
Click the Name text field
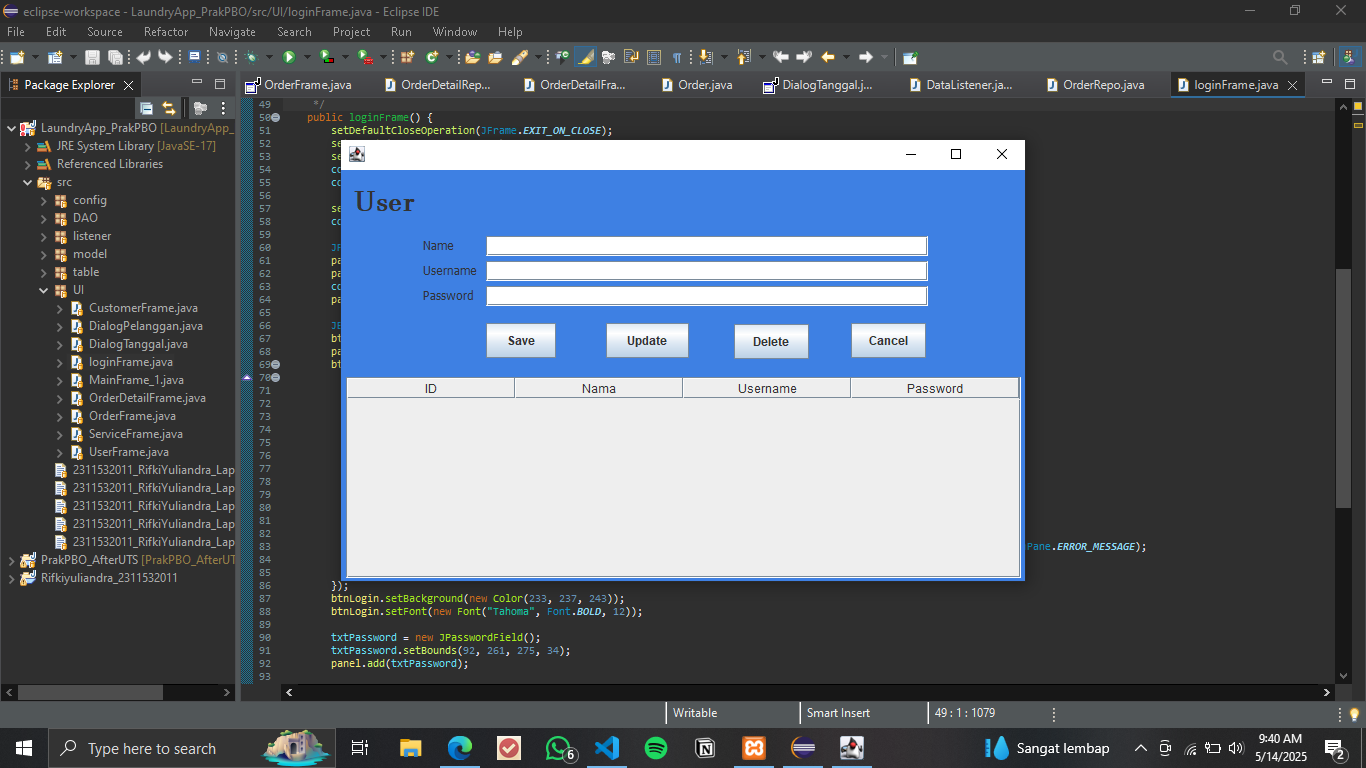[x=706, y=246]
